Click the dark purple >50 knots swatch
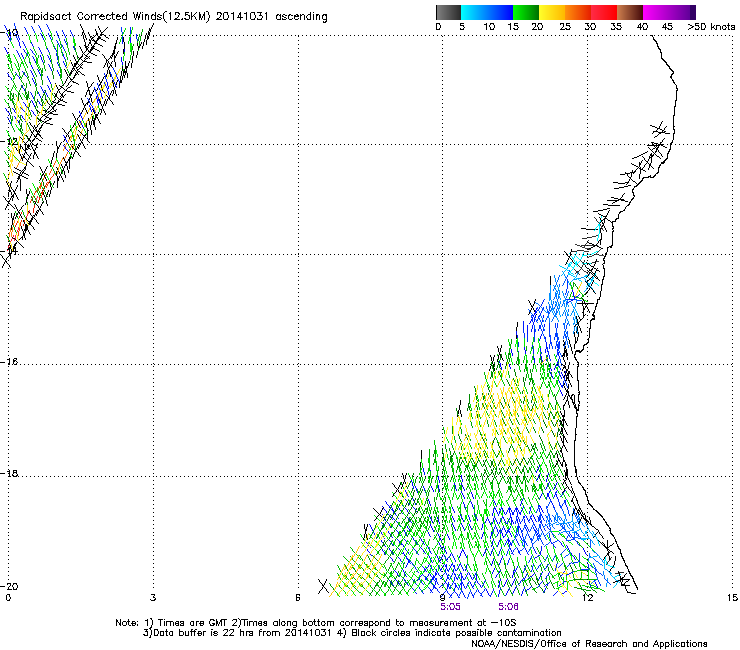Image resolution: width=740 pixels, height=650 pixels. pyautogui.click(x=692, y=12)
